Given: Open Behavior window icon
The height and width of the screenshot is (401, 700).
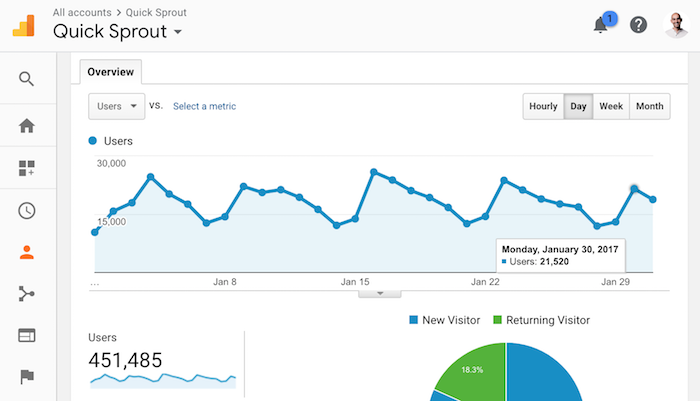Looking at the screenshot, I should (x=27, y=335).
